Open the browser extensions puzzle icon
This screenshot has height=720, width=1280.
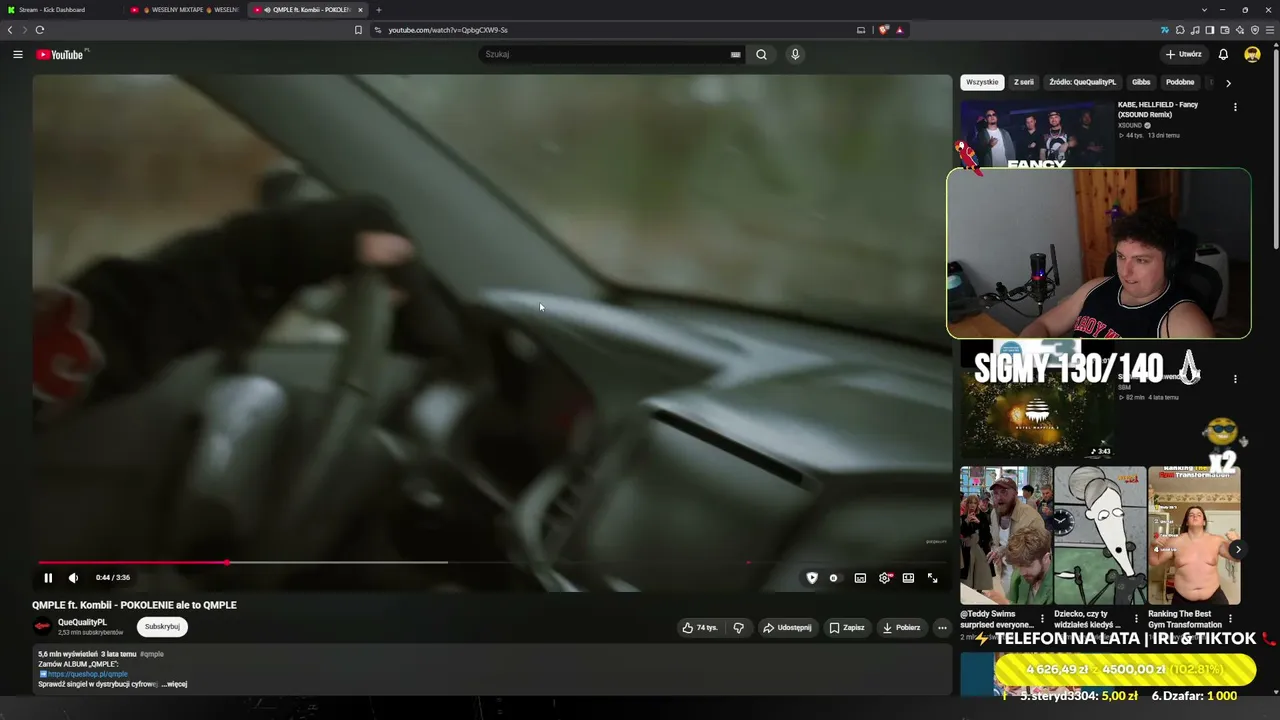1180,30
